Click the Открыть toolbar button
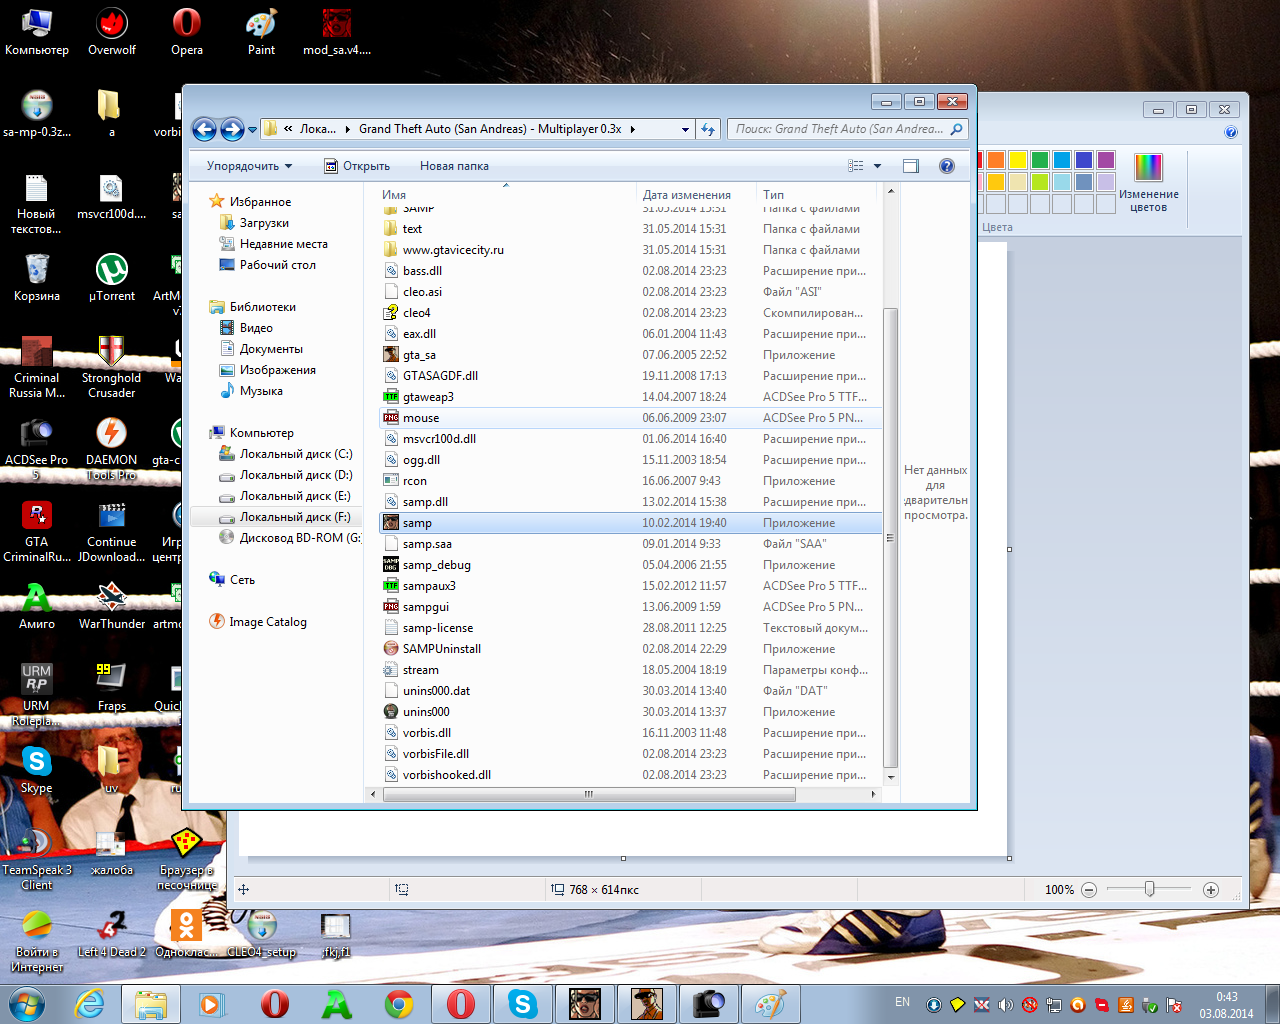This screenshot has width=1280, height=1024. tap(357, 166)
